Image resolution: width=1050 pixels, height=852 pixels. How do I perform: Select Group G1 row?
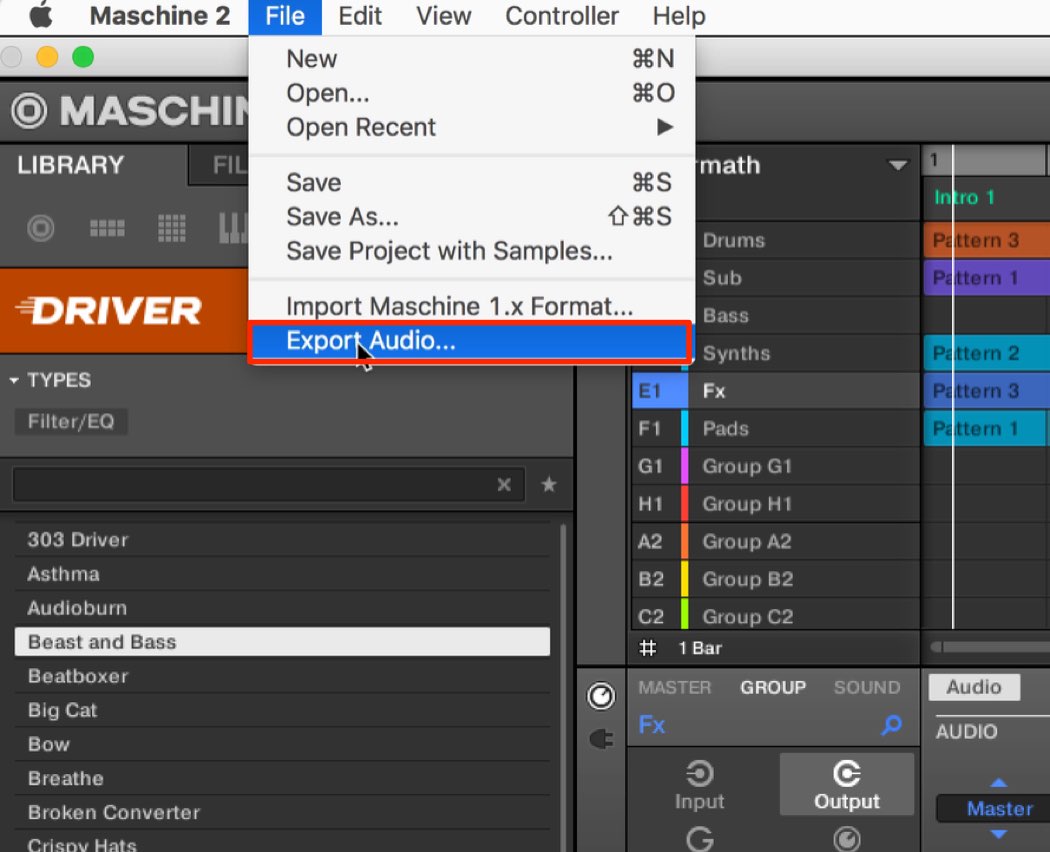pyautogui.click(x=775, y=466)
